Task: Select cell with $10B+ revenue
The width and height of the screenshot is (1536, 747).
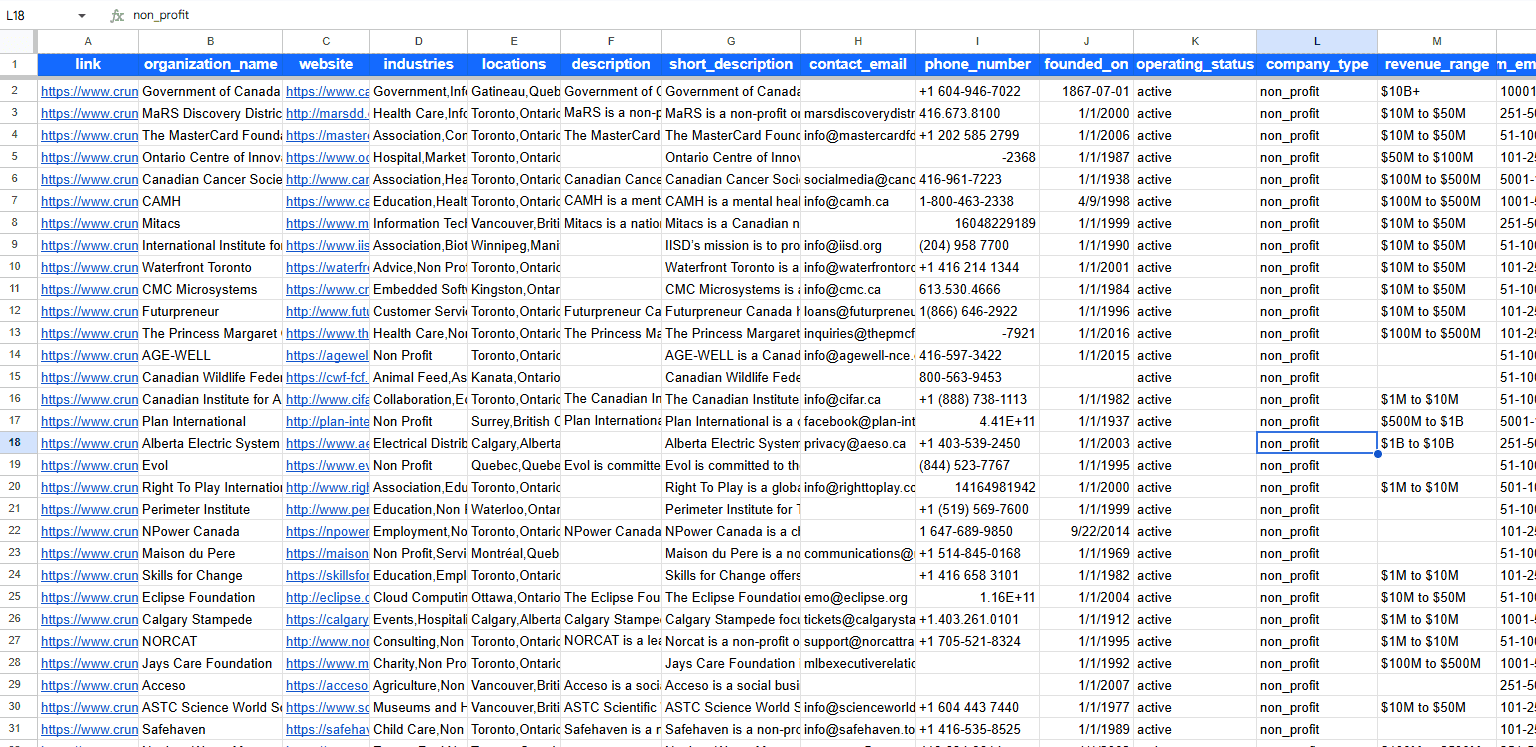Action: click(x=1436, y=91)
